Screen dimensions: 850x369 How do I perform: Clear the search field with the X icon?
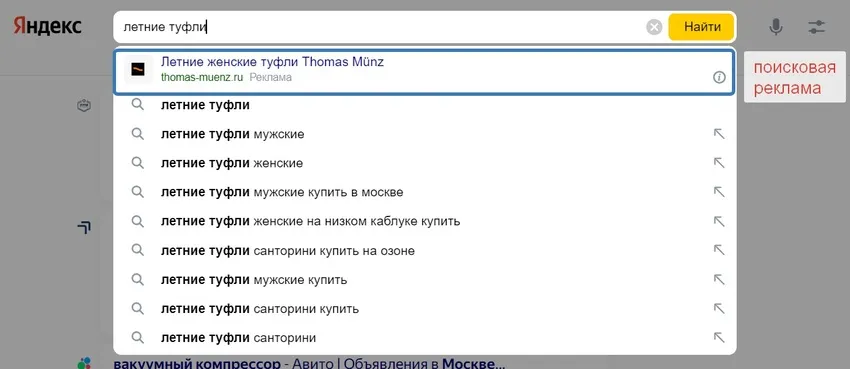click(654, 27)
